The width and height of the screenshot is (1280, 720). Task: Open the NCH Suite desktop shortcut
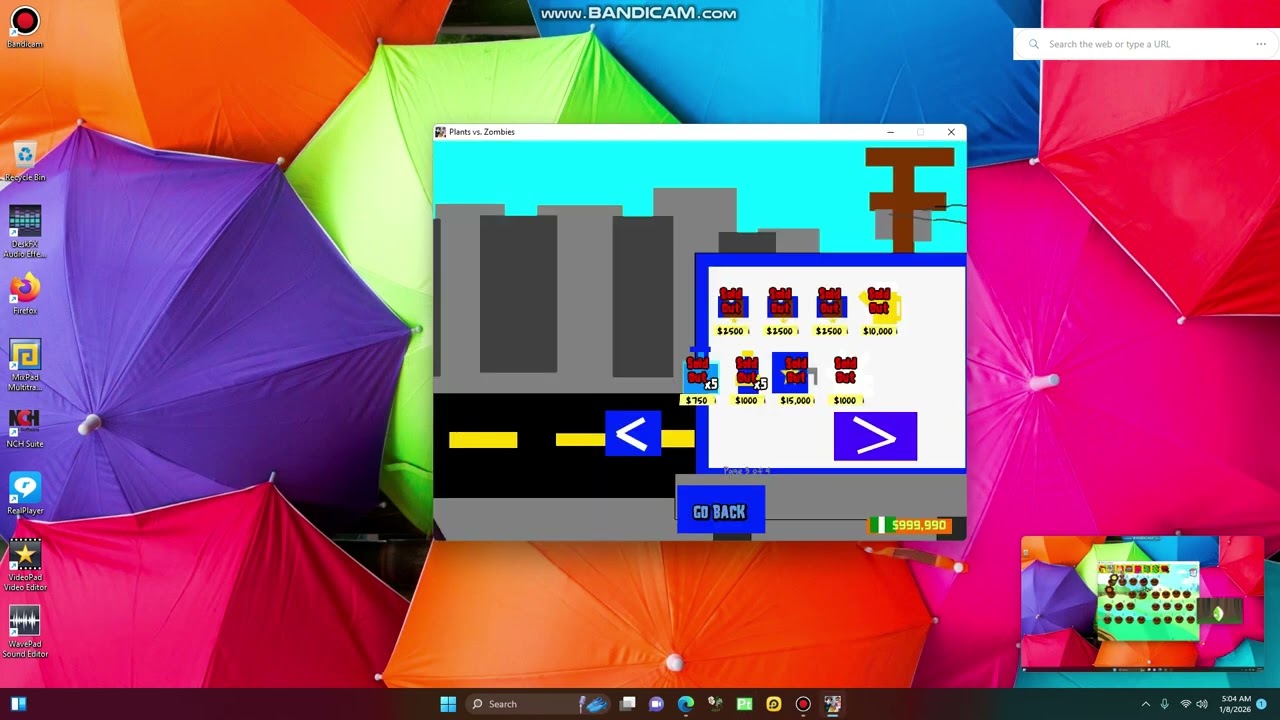[x=25, y=428]
